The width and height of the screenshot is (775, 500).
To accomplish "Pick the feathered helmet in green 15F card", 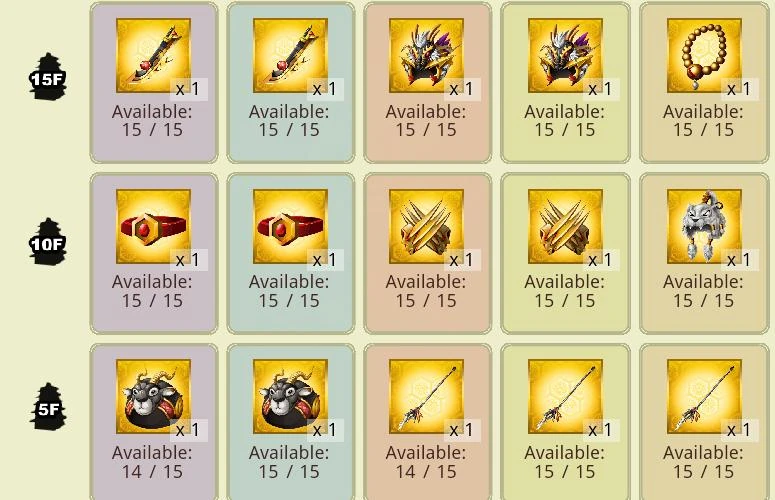I will tap(565, 55).
